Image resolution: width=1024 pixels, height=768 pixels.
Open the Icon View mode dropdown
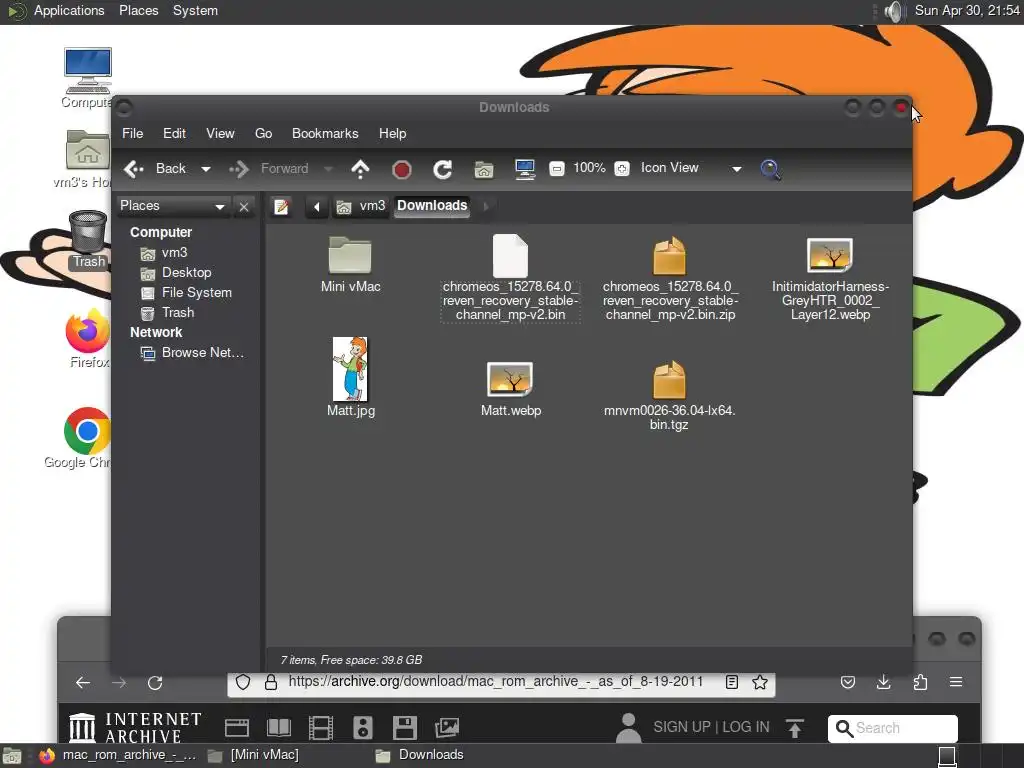[x=691, y=168]
